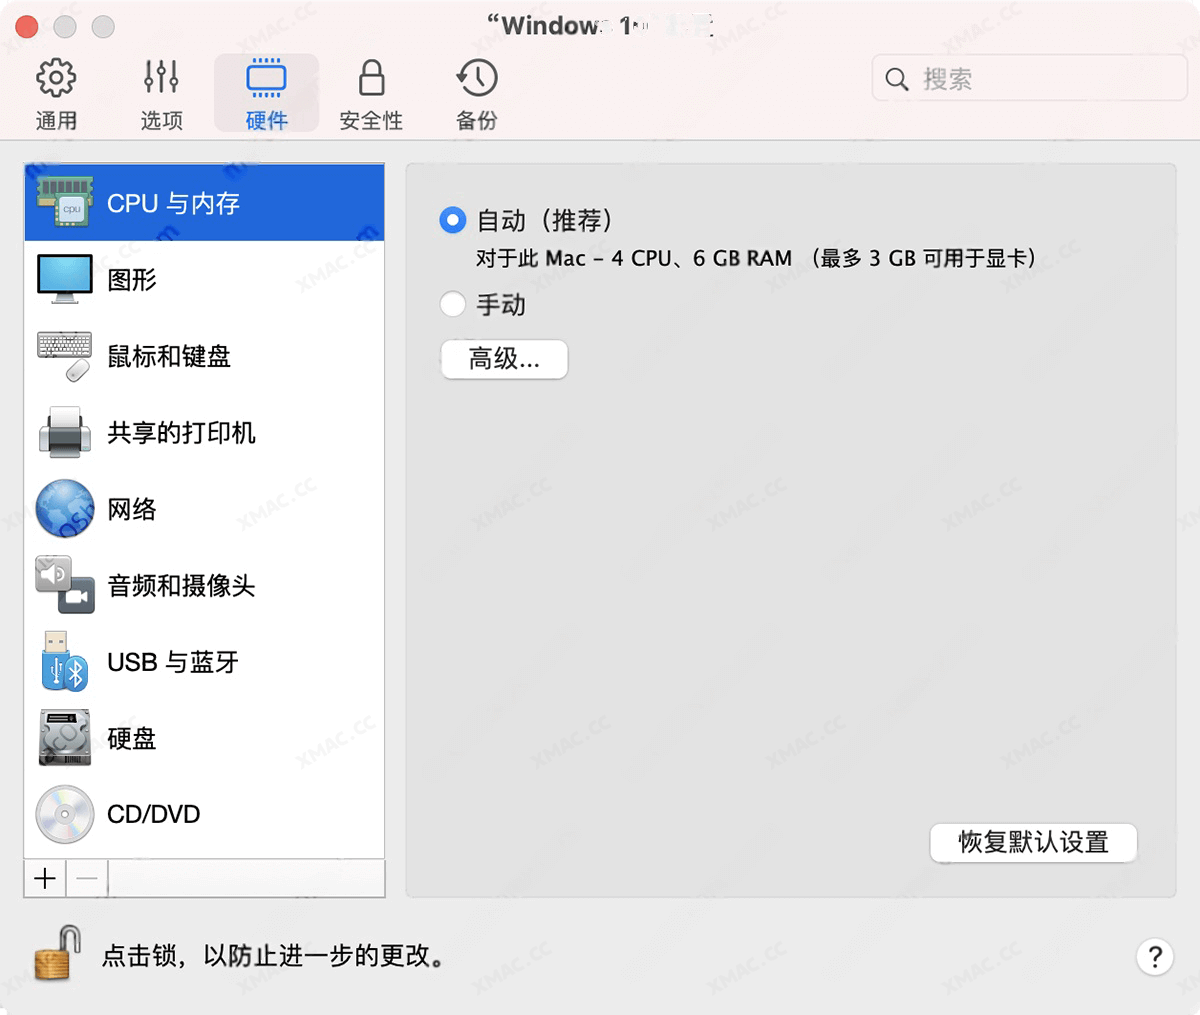Select the 共享的打印机 printer settings
1200x1015 pixels.
[180, 433]
